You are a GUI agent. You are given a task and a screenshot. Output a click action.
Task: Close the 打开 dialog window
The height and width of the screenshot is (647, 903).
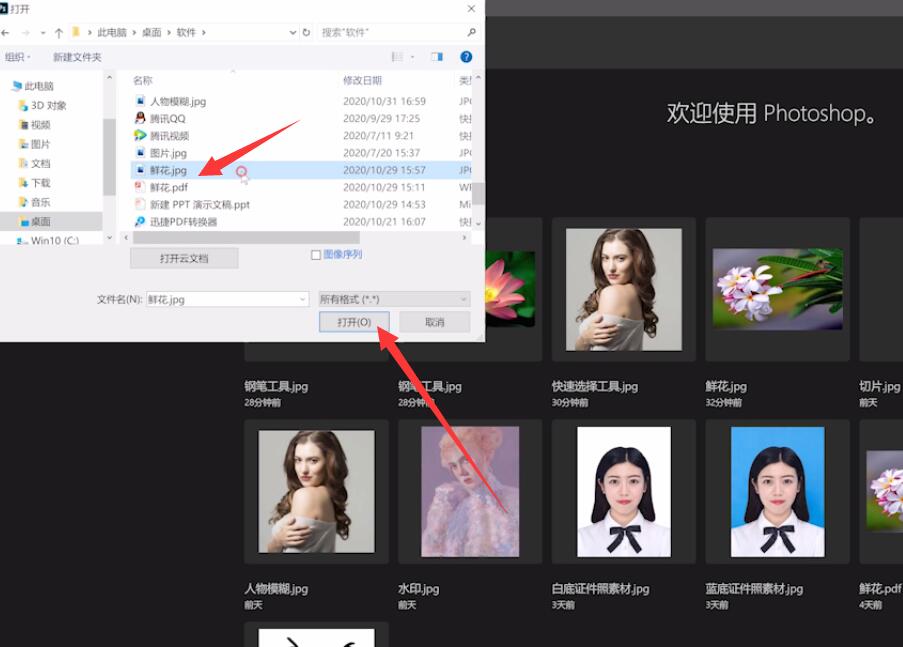coord(472,9)
